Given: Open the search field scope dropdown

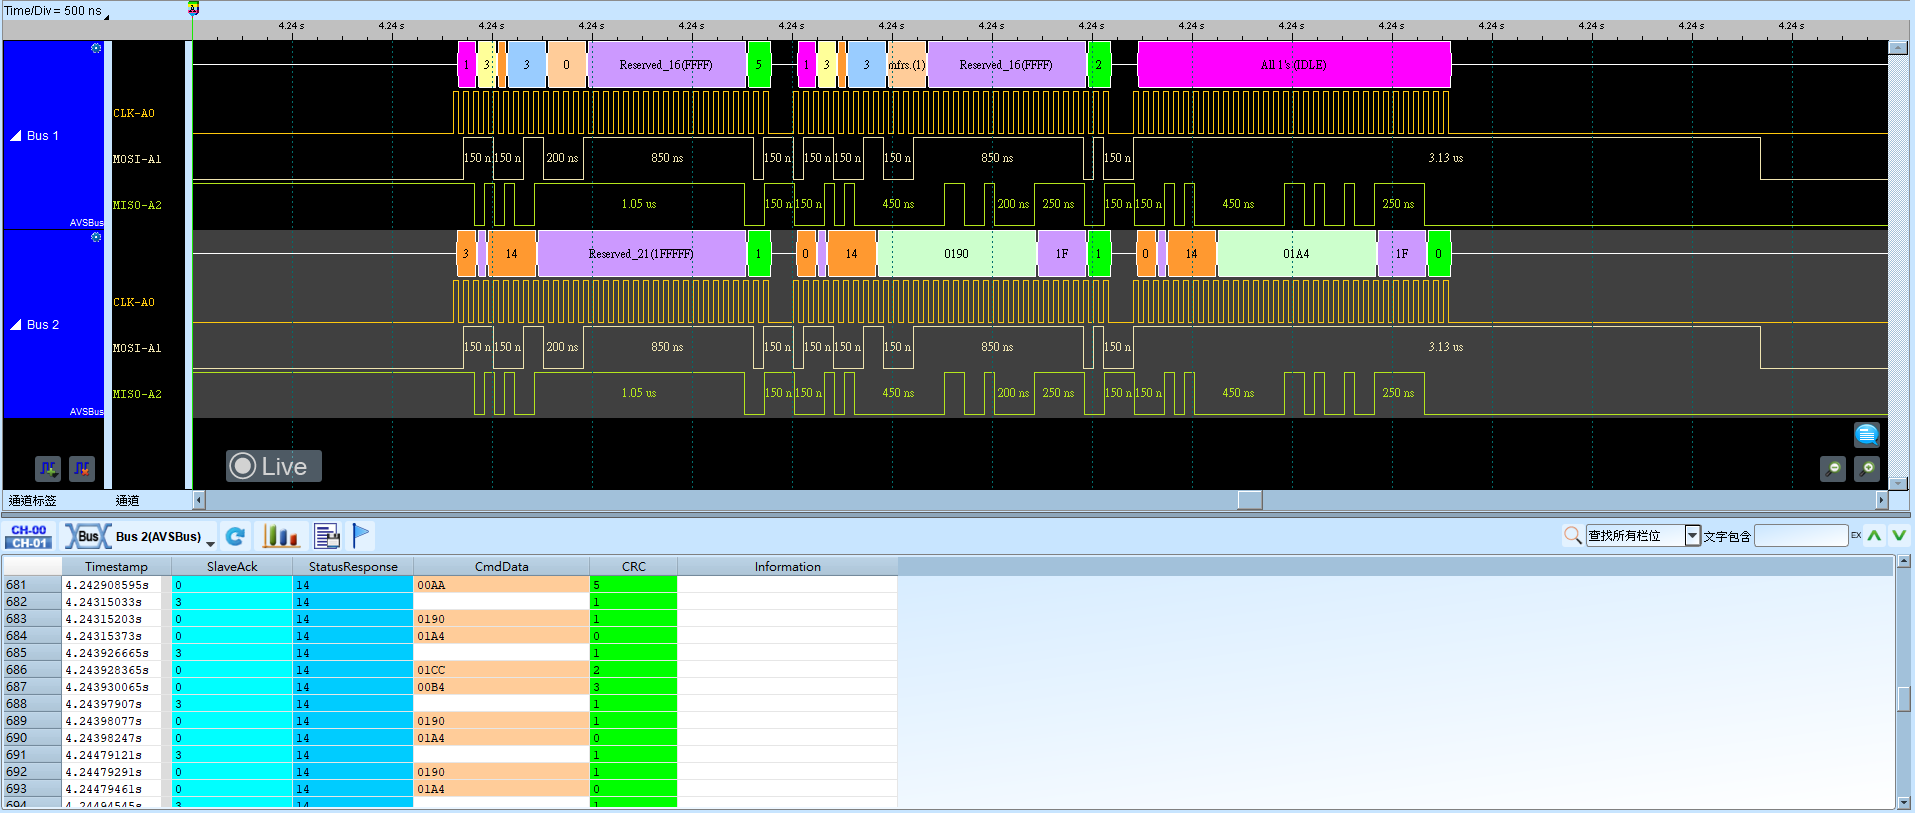Looking at the screenshot, I should (1692, 536).
